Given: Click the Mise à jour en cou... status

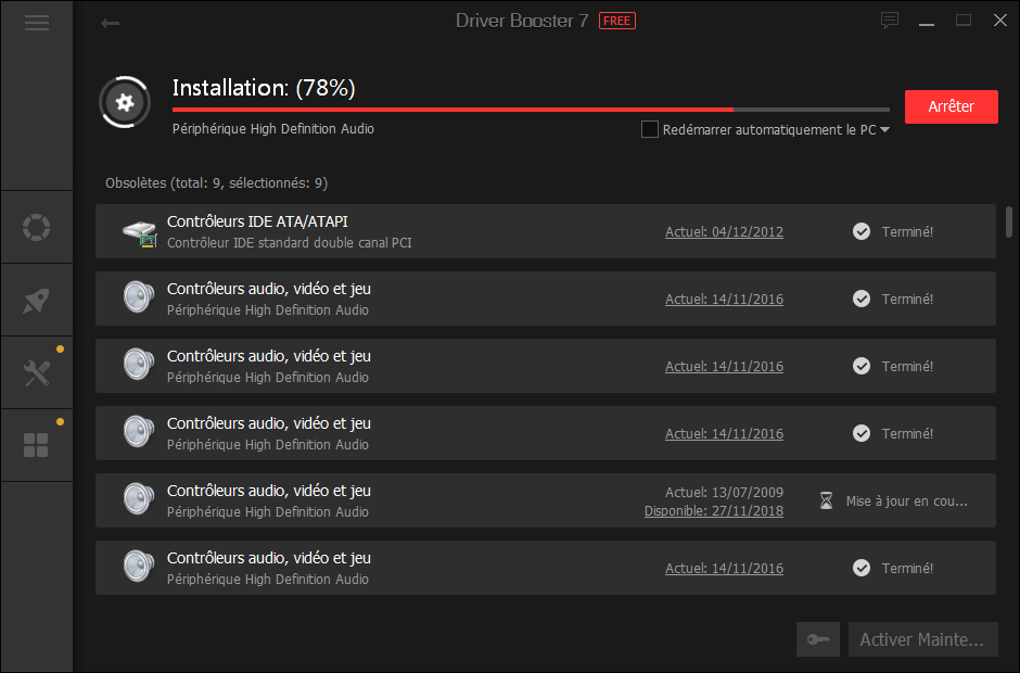Looking at the screenshot, I should (x=906, y=501).
